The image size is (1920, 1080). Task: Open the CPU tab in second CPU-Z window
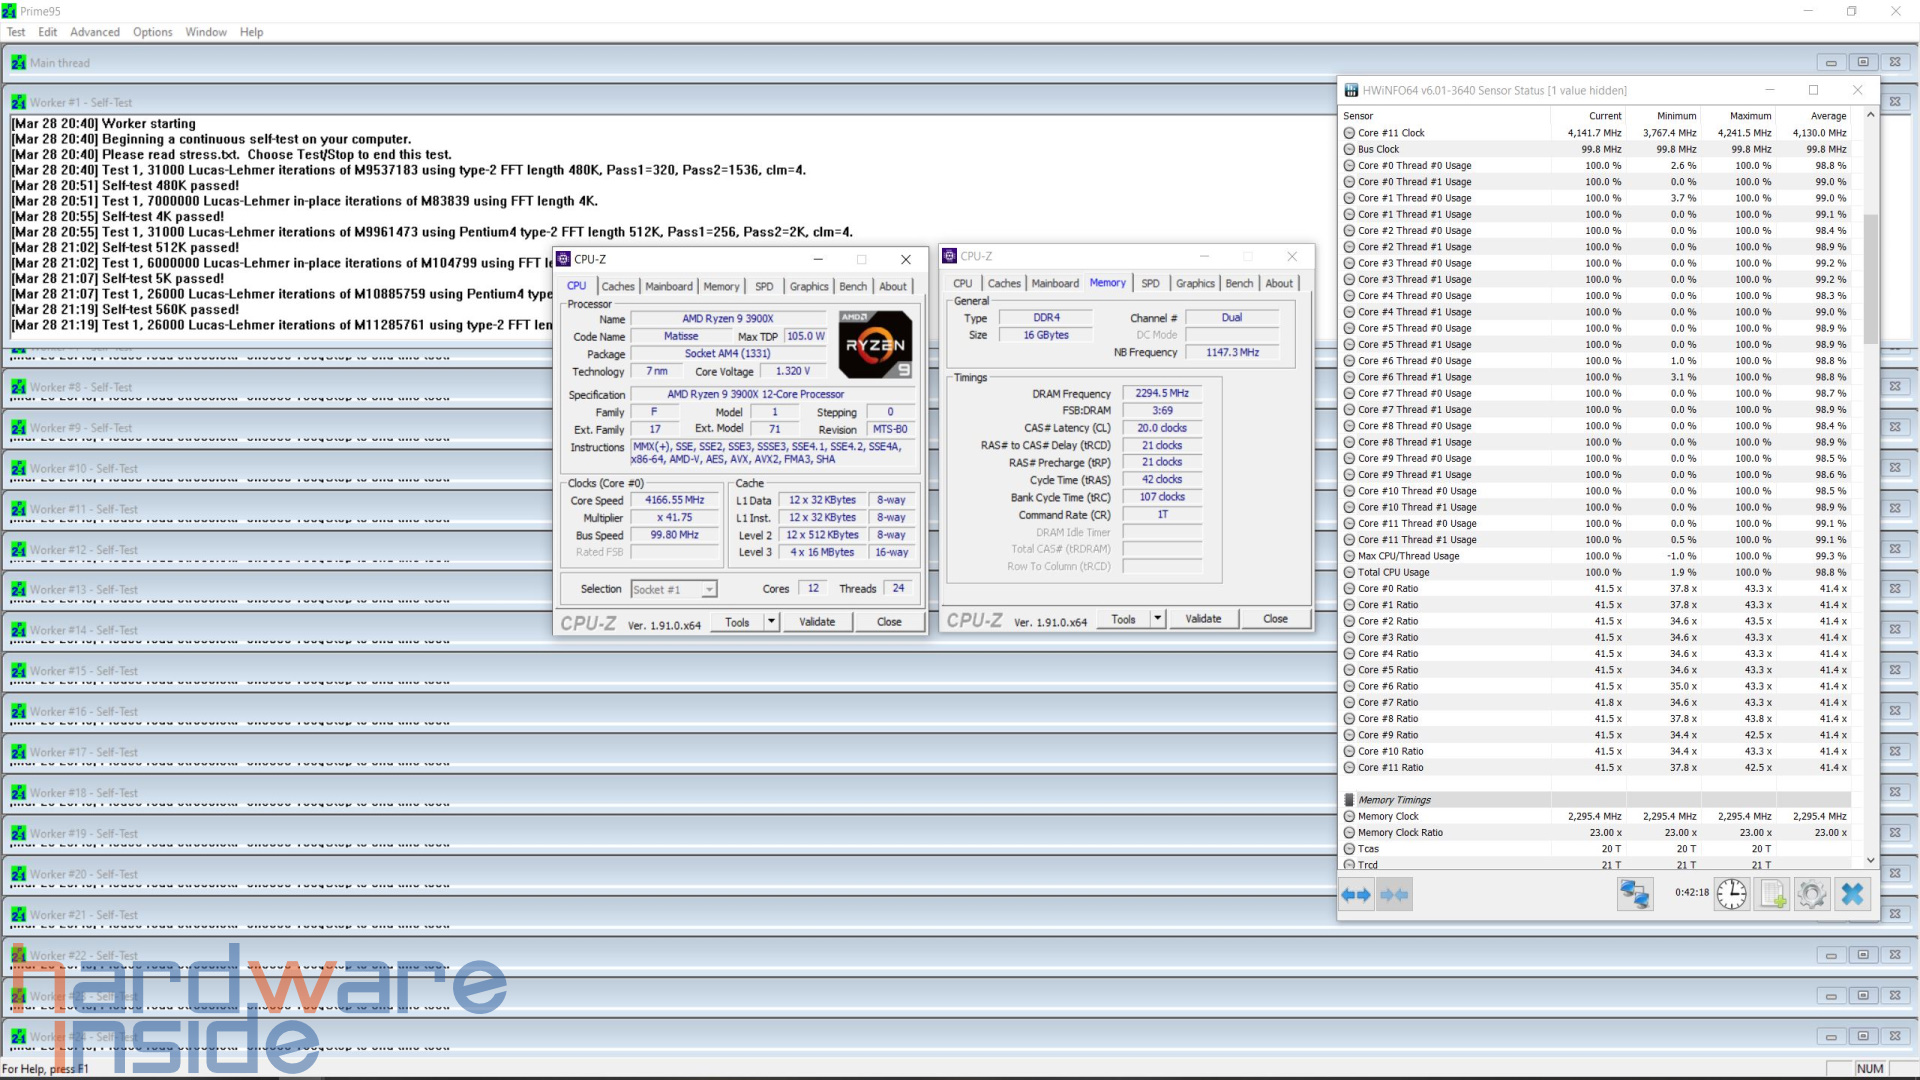click(x=963, y=284)
